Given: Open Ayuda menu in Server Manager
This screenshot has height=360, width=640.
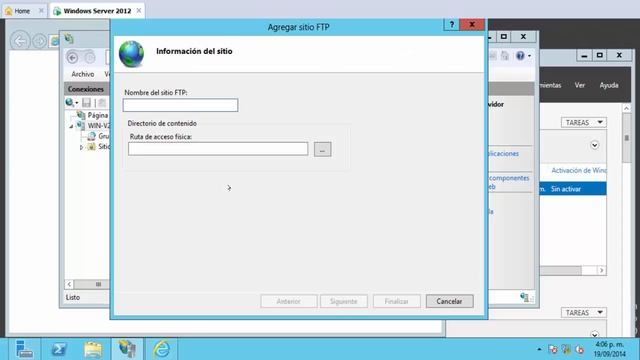Looking at the screenshot, I should (x=609, y=85).
